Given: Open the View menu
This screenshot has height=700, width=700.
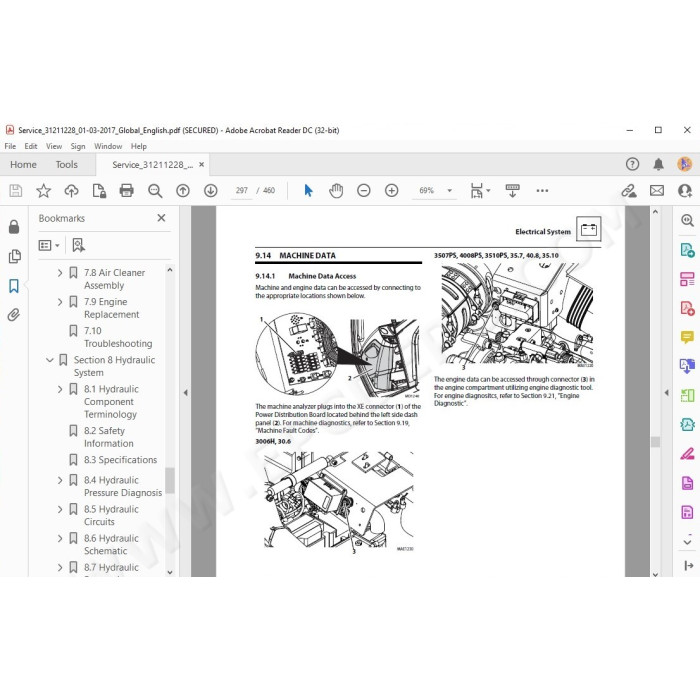Looking at the screenshot, I should coord(54,146).
